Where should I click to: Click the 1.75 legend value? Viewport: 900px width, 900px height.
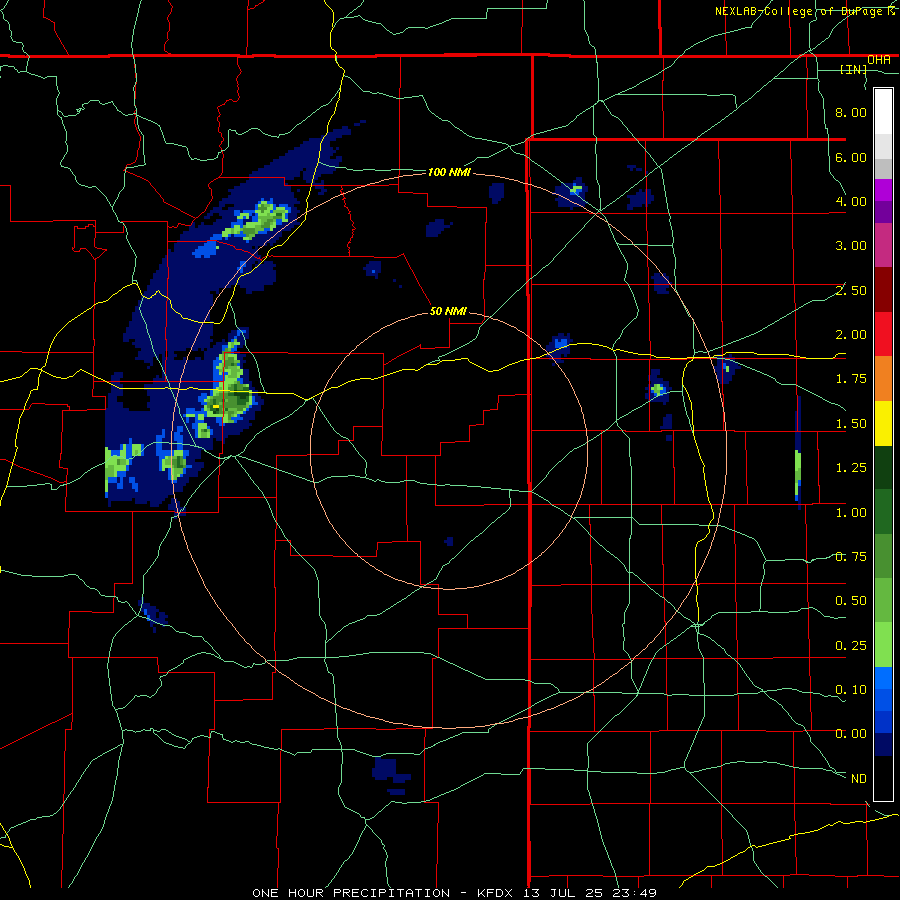(x=851, y=379)
